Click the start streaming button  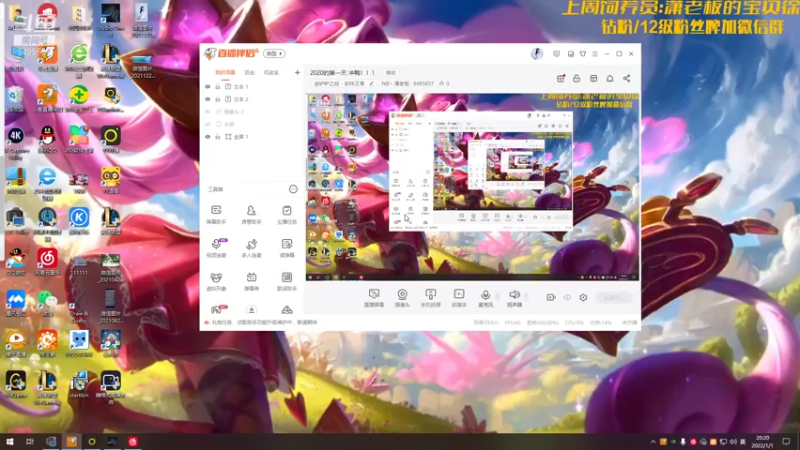click(614, 297)
